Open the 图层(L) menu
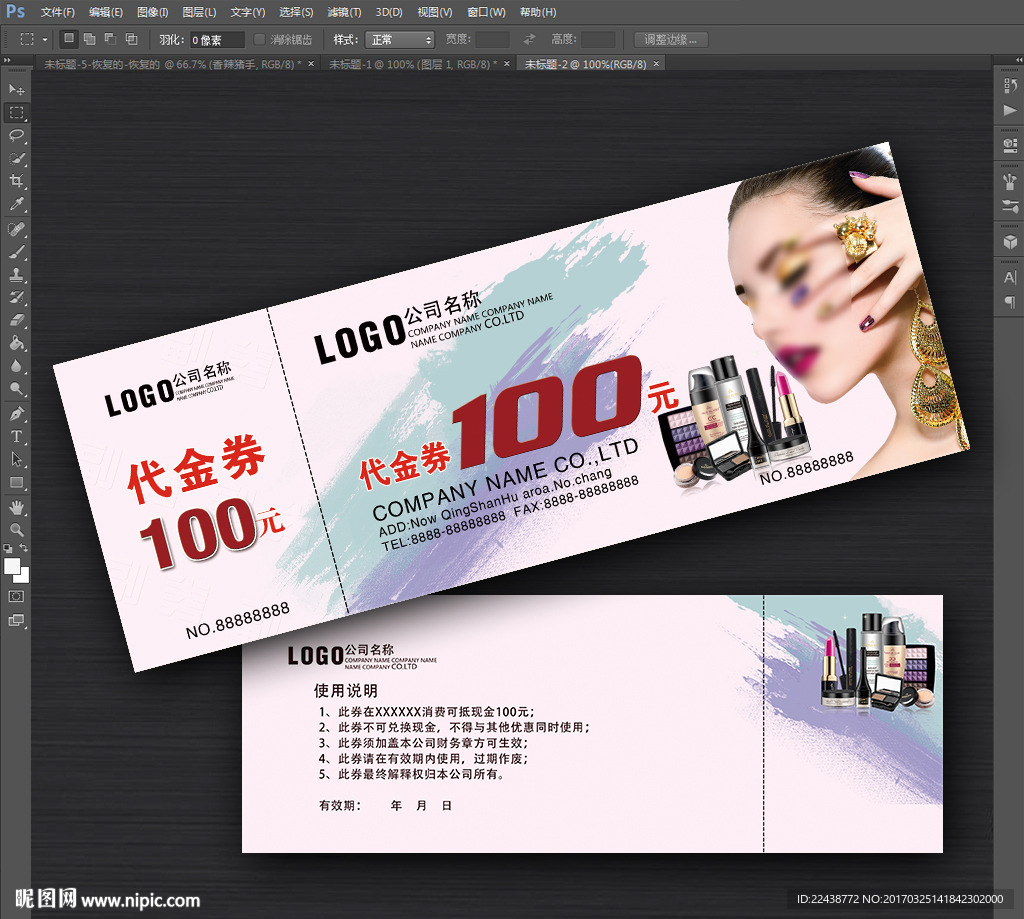Screen dimensions: 1024x919 [x=199, y=12]
